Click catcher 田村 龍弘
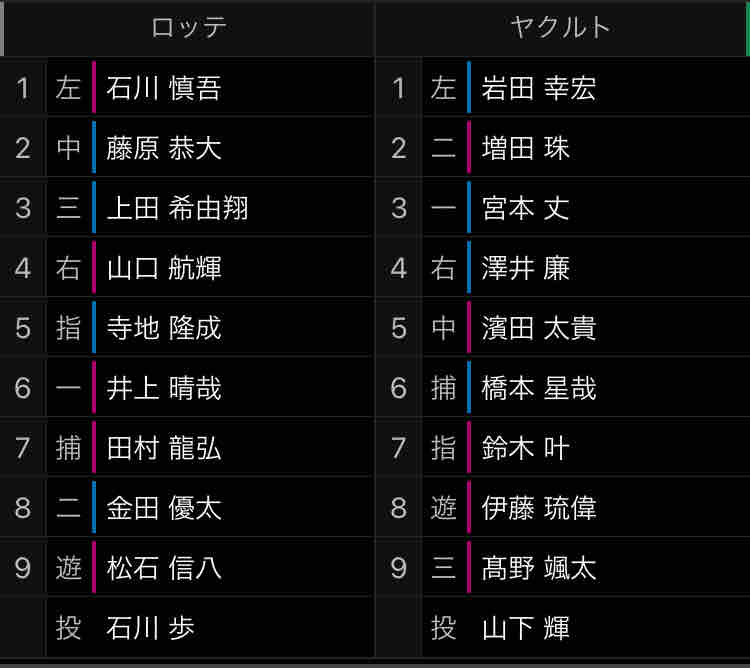 [x=164, y=448]
